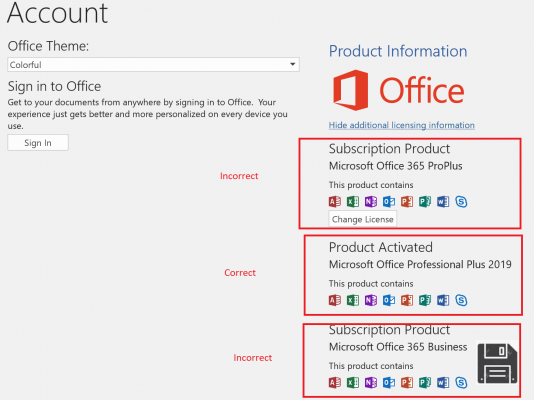Click PowerPoint icon under Professional Plus 2019
The width and height of the screenshot is (534, 400).
[x=407, y=300]
